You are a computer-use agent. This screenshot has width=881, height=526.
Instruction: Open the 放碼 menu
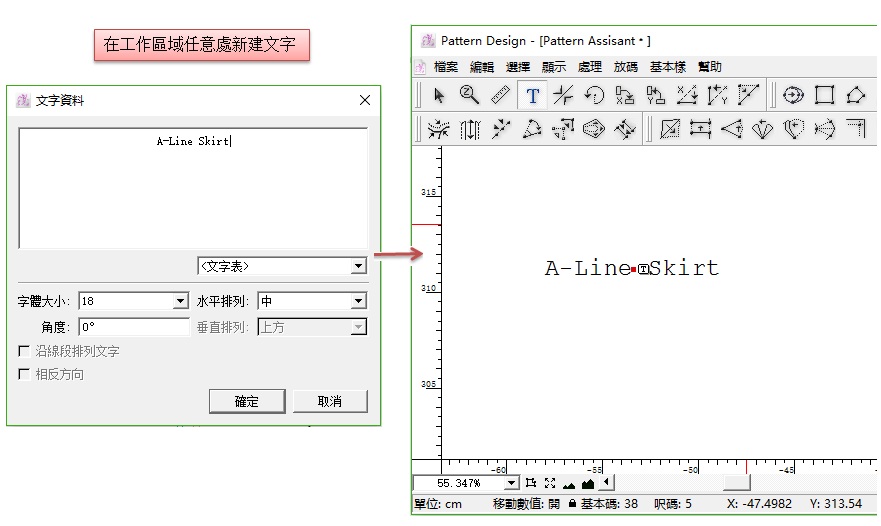pos(625,67)
